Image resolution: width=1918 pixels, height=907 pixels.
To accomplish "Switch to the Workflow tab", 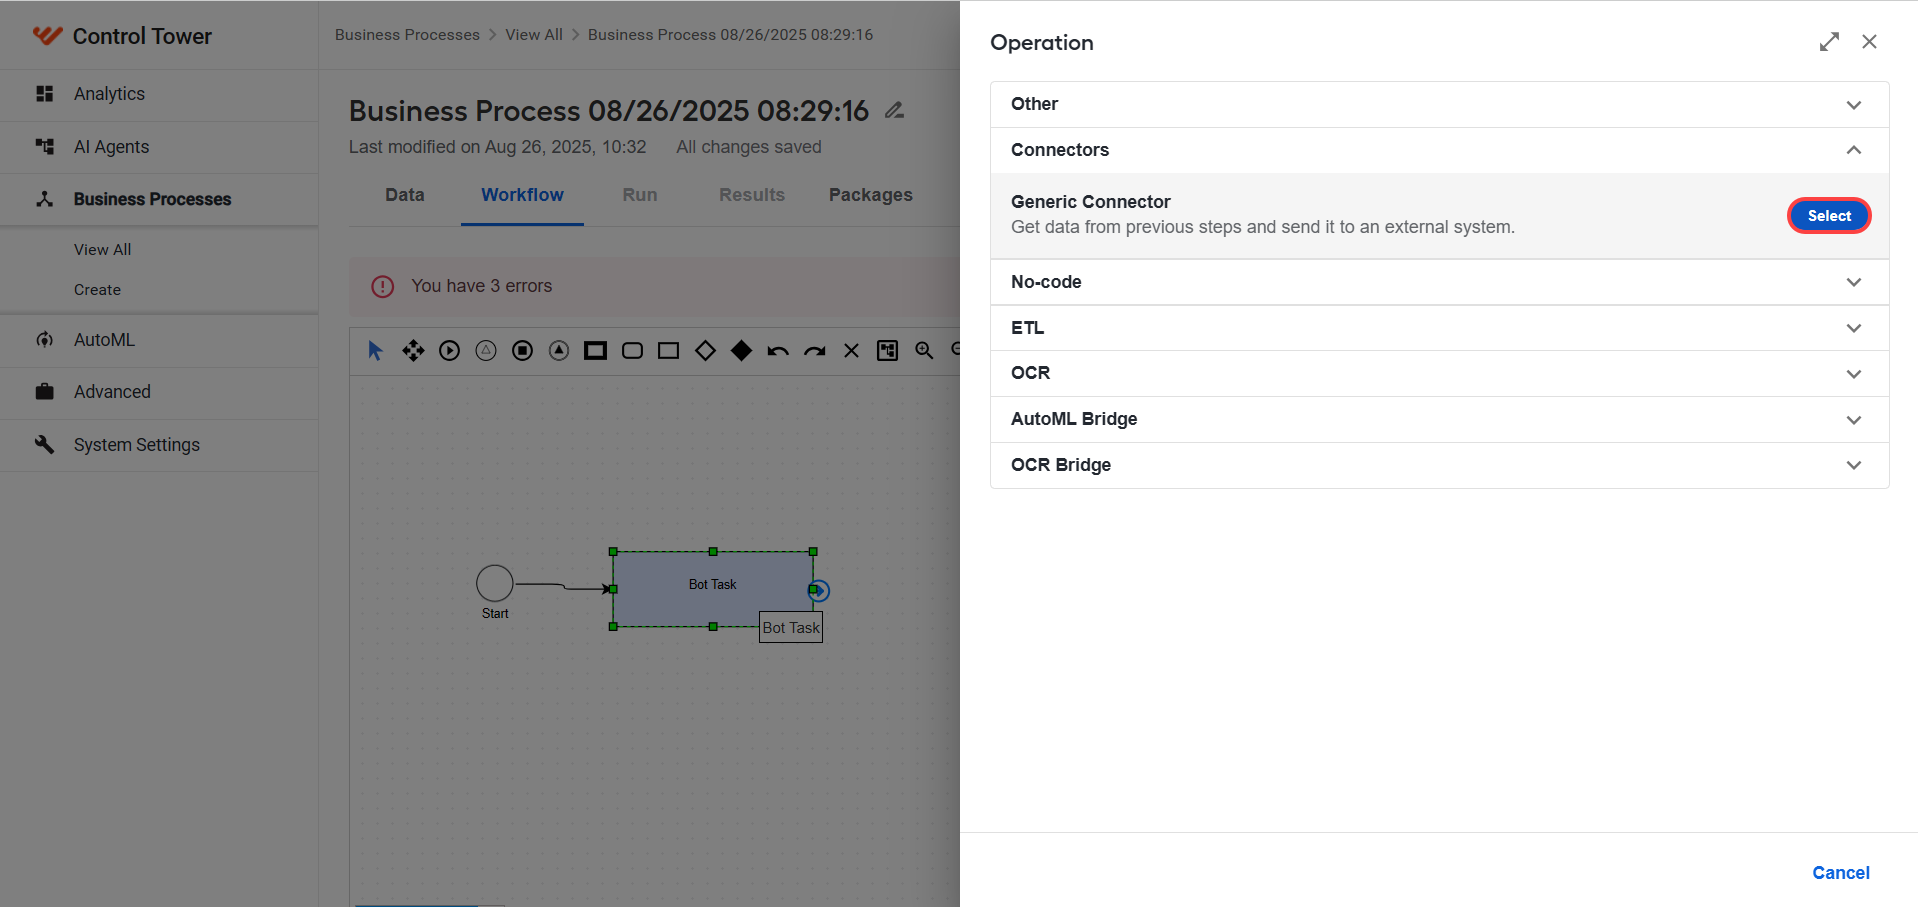I will click(522, 195).
